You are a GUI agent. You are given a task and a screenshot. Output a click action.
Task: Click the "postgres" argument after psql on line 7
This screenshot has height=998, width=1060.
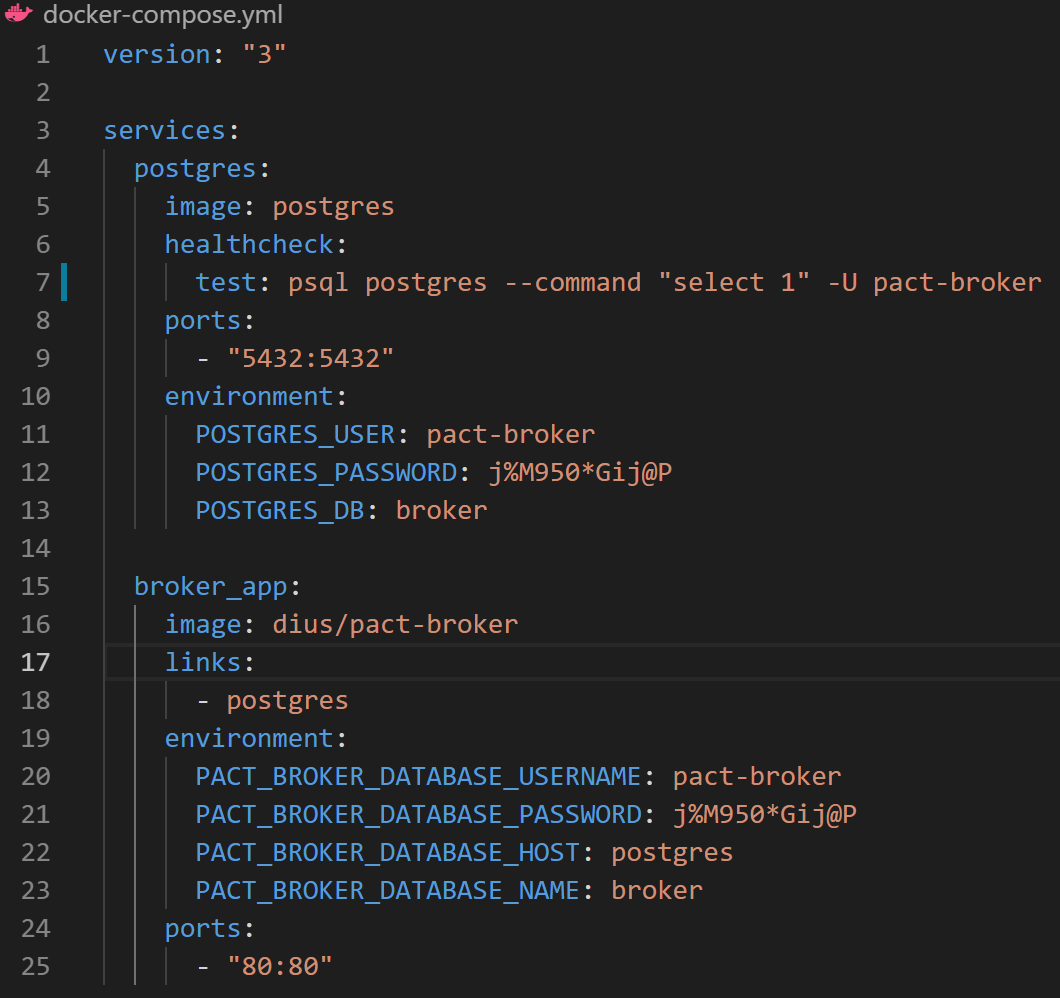click(426, 282)
